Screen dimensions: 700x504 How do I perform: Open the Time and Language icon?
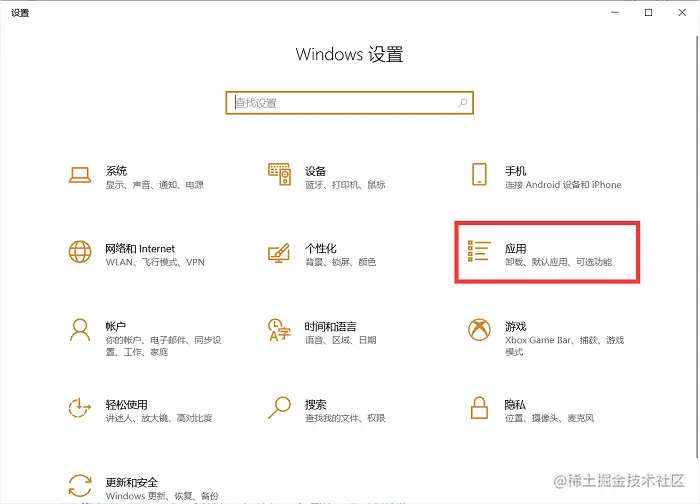click(279, 330)
